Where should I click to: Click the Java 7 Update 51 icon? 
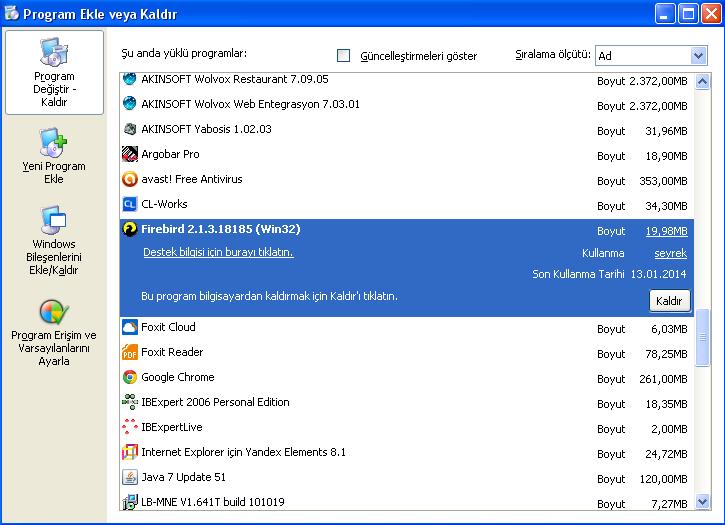(x=130, y=477)
